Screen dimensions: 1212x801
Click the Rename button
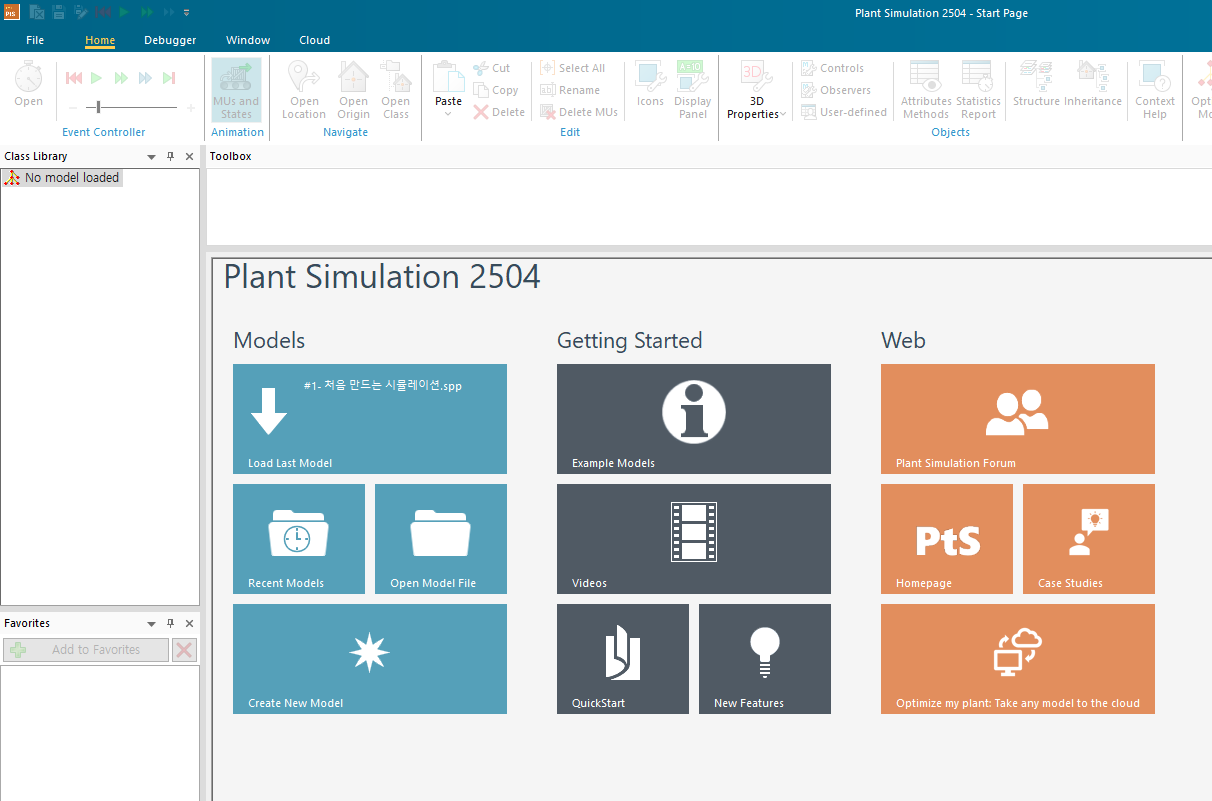569,90
